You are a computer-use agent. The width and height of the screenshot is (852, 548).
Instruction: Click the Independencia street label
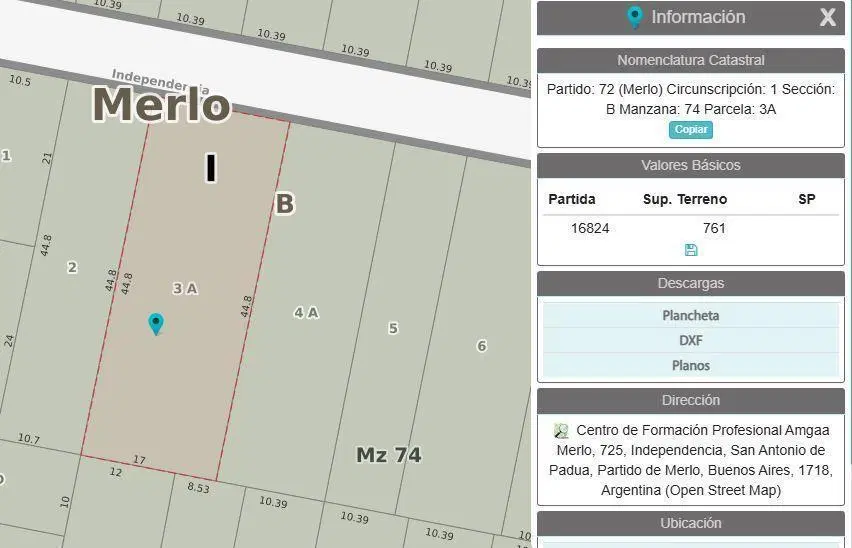pos(160,82)
